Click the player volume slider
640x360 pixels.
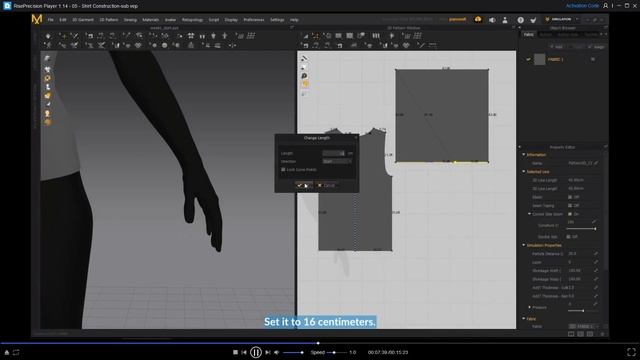[x=293, y=352]
